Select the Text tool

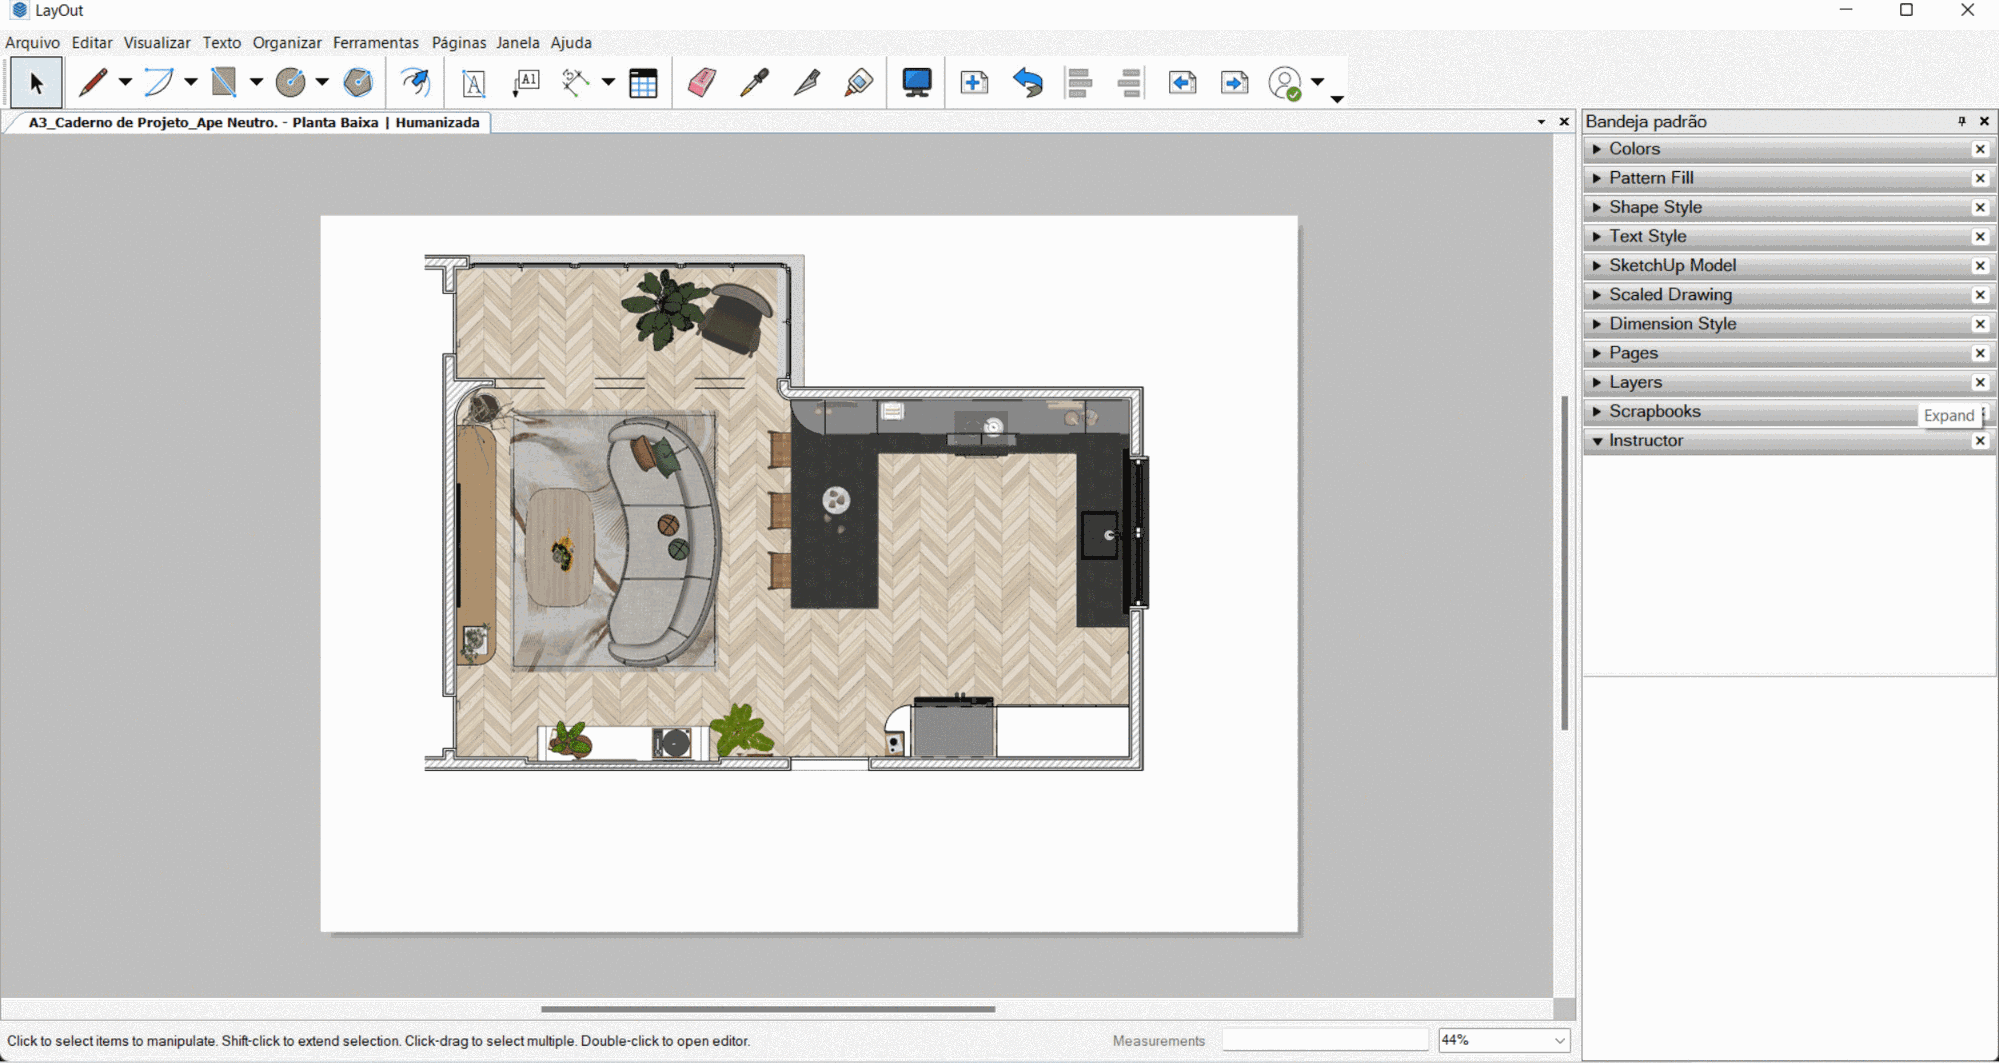(x=474, y=82)
